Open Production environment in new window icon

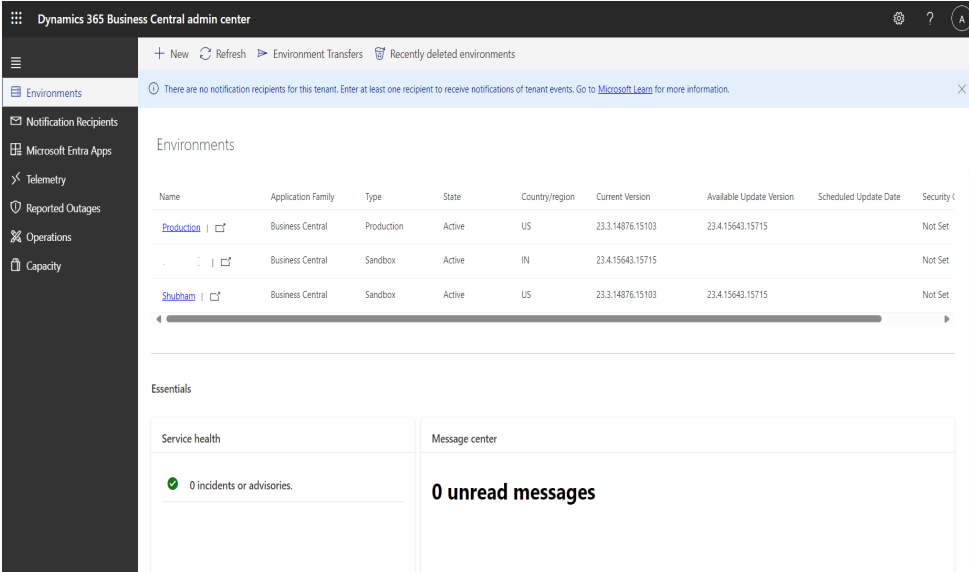[x=220, y=227]
